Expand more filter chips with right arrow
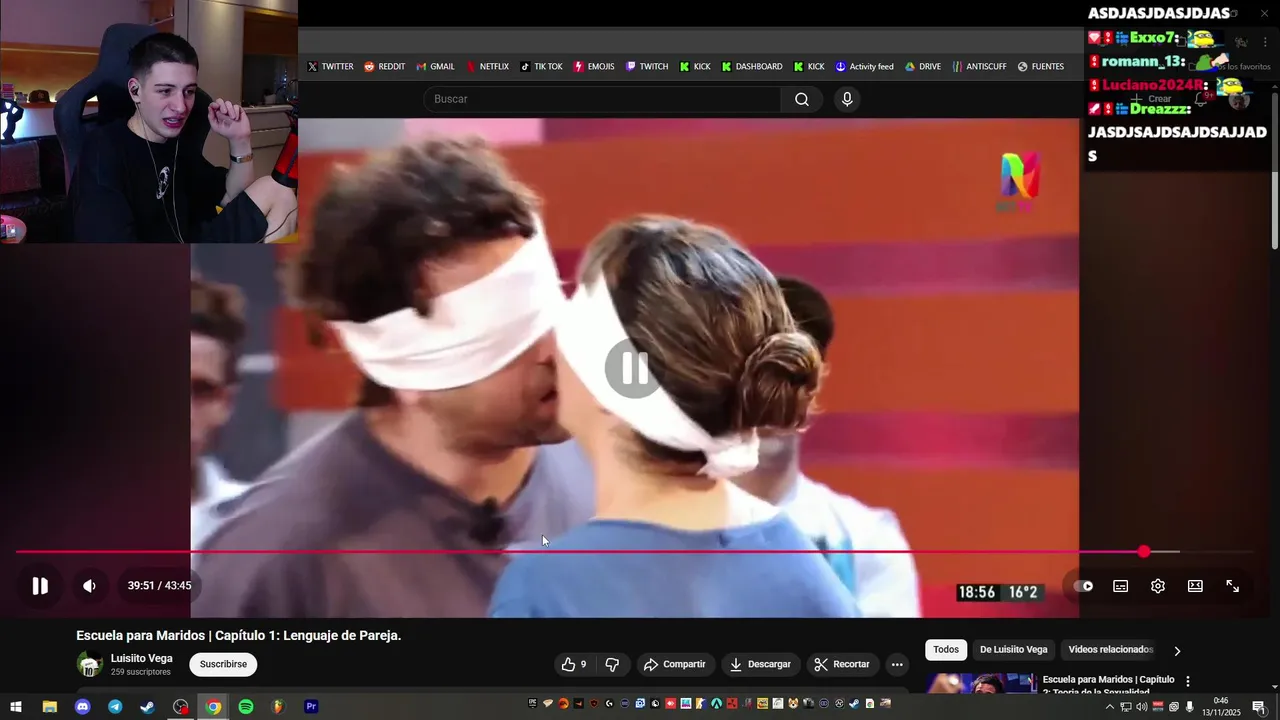Viewport: 1280px width, 720px height. click(x=1177, y=651)
